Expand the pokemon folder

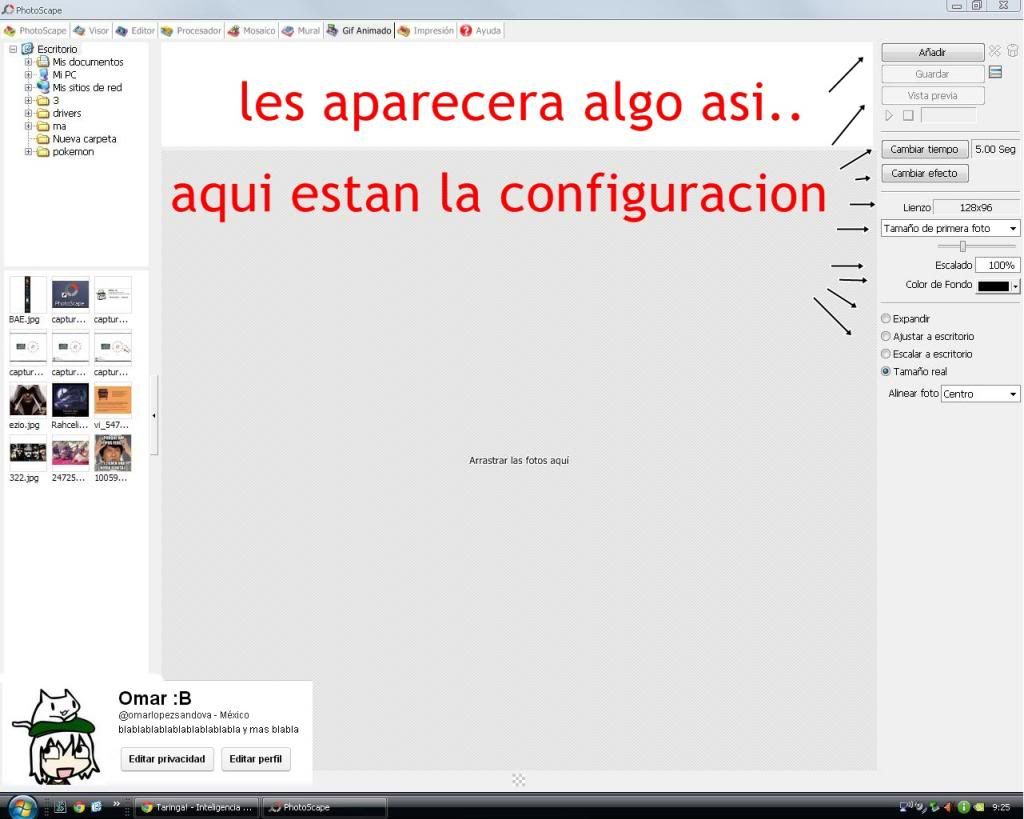28,152
